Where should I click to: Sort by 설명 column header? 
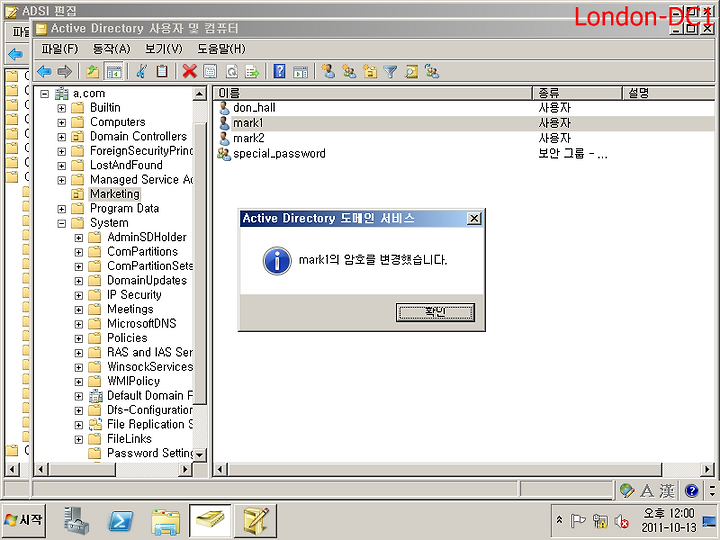pyautogui.click(x=669, y=93)
